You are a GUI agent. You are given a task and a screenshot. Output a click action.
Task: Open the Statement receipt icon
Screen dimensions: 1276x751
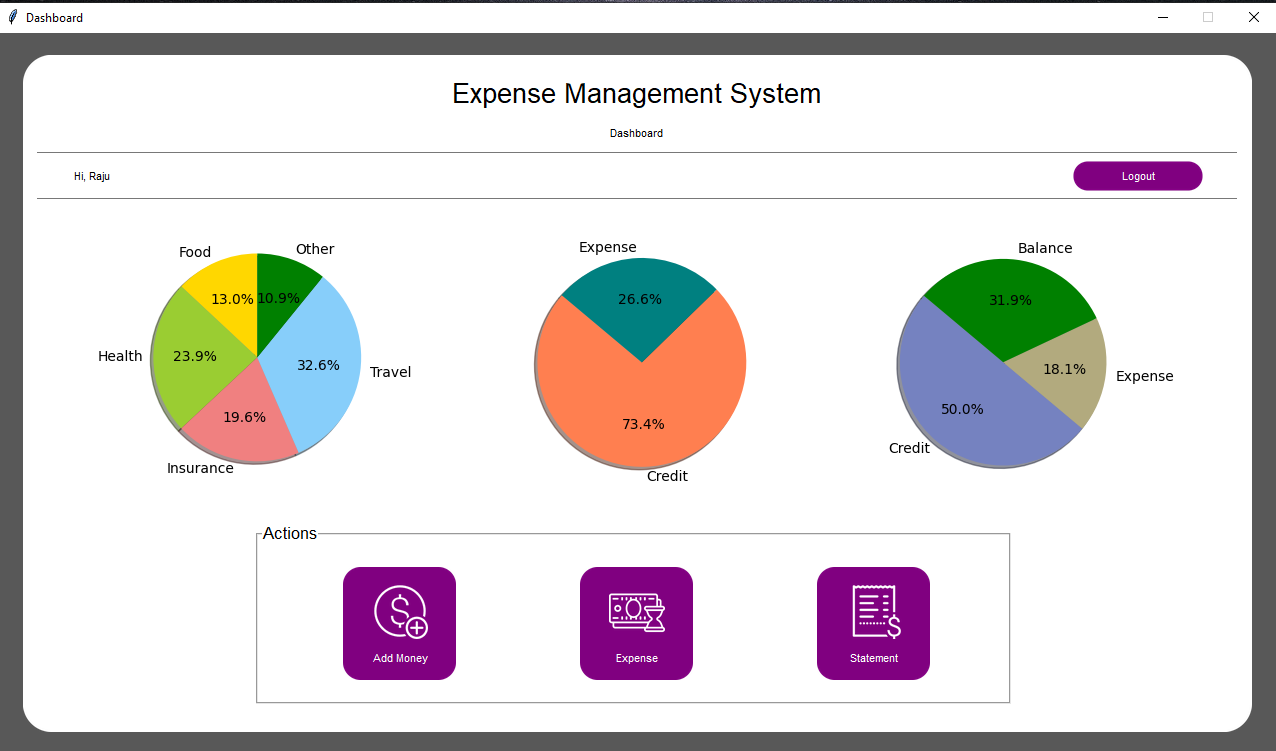pos(874,612)
